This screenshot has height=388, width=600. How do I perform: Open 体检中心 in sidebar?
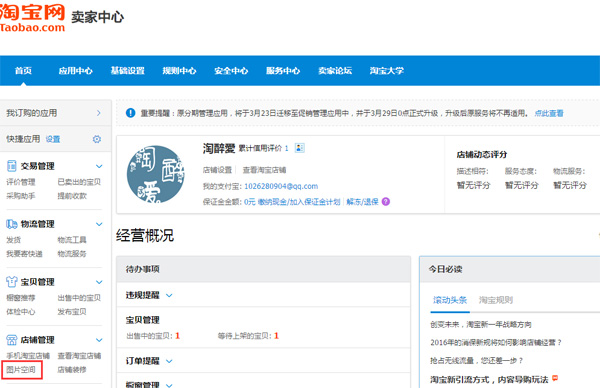coord(21,312)
